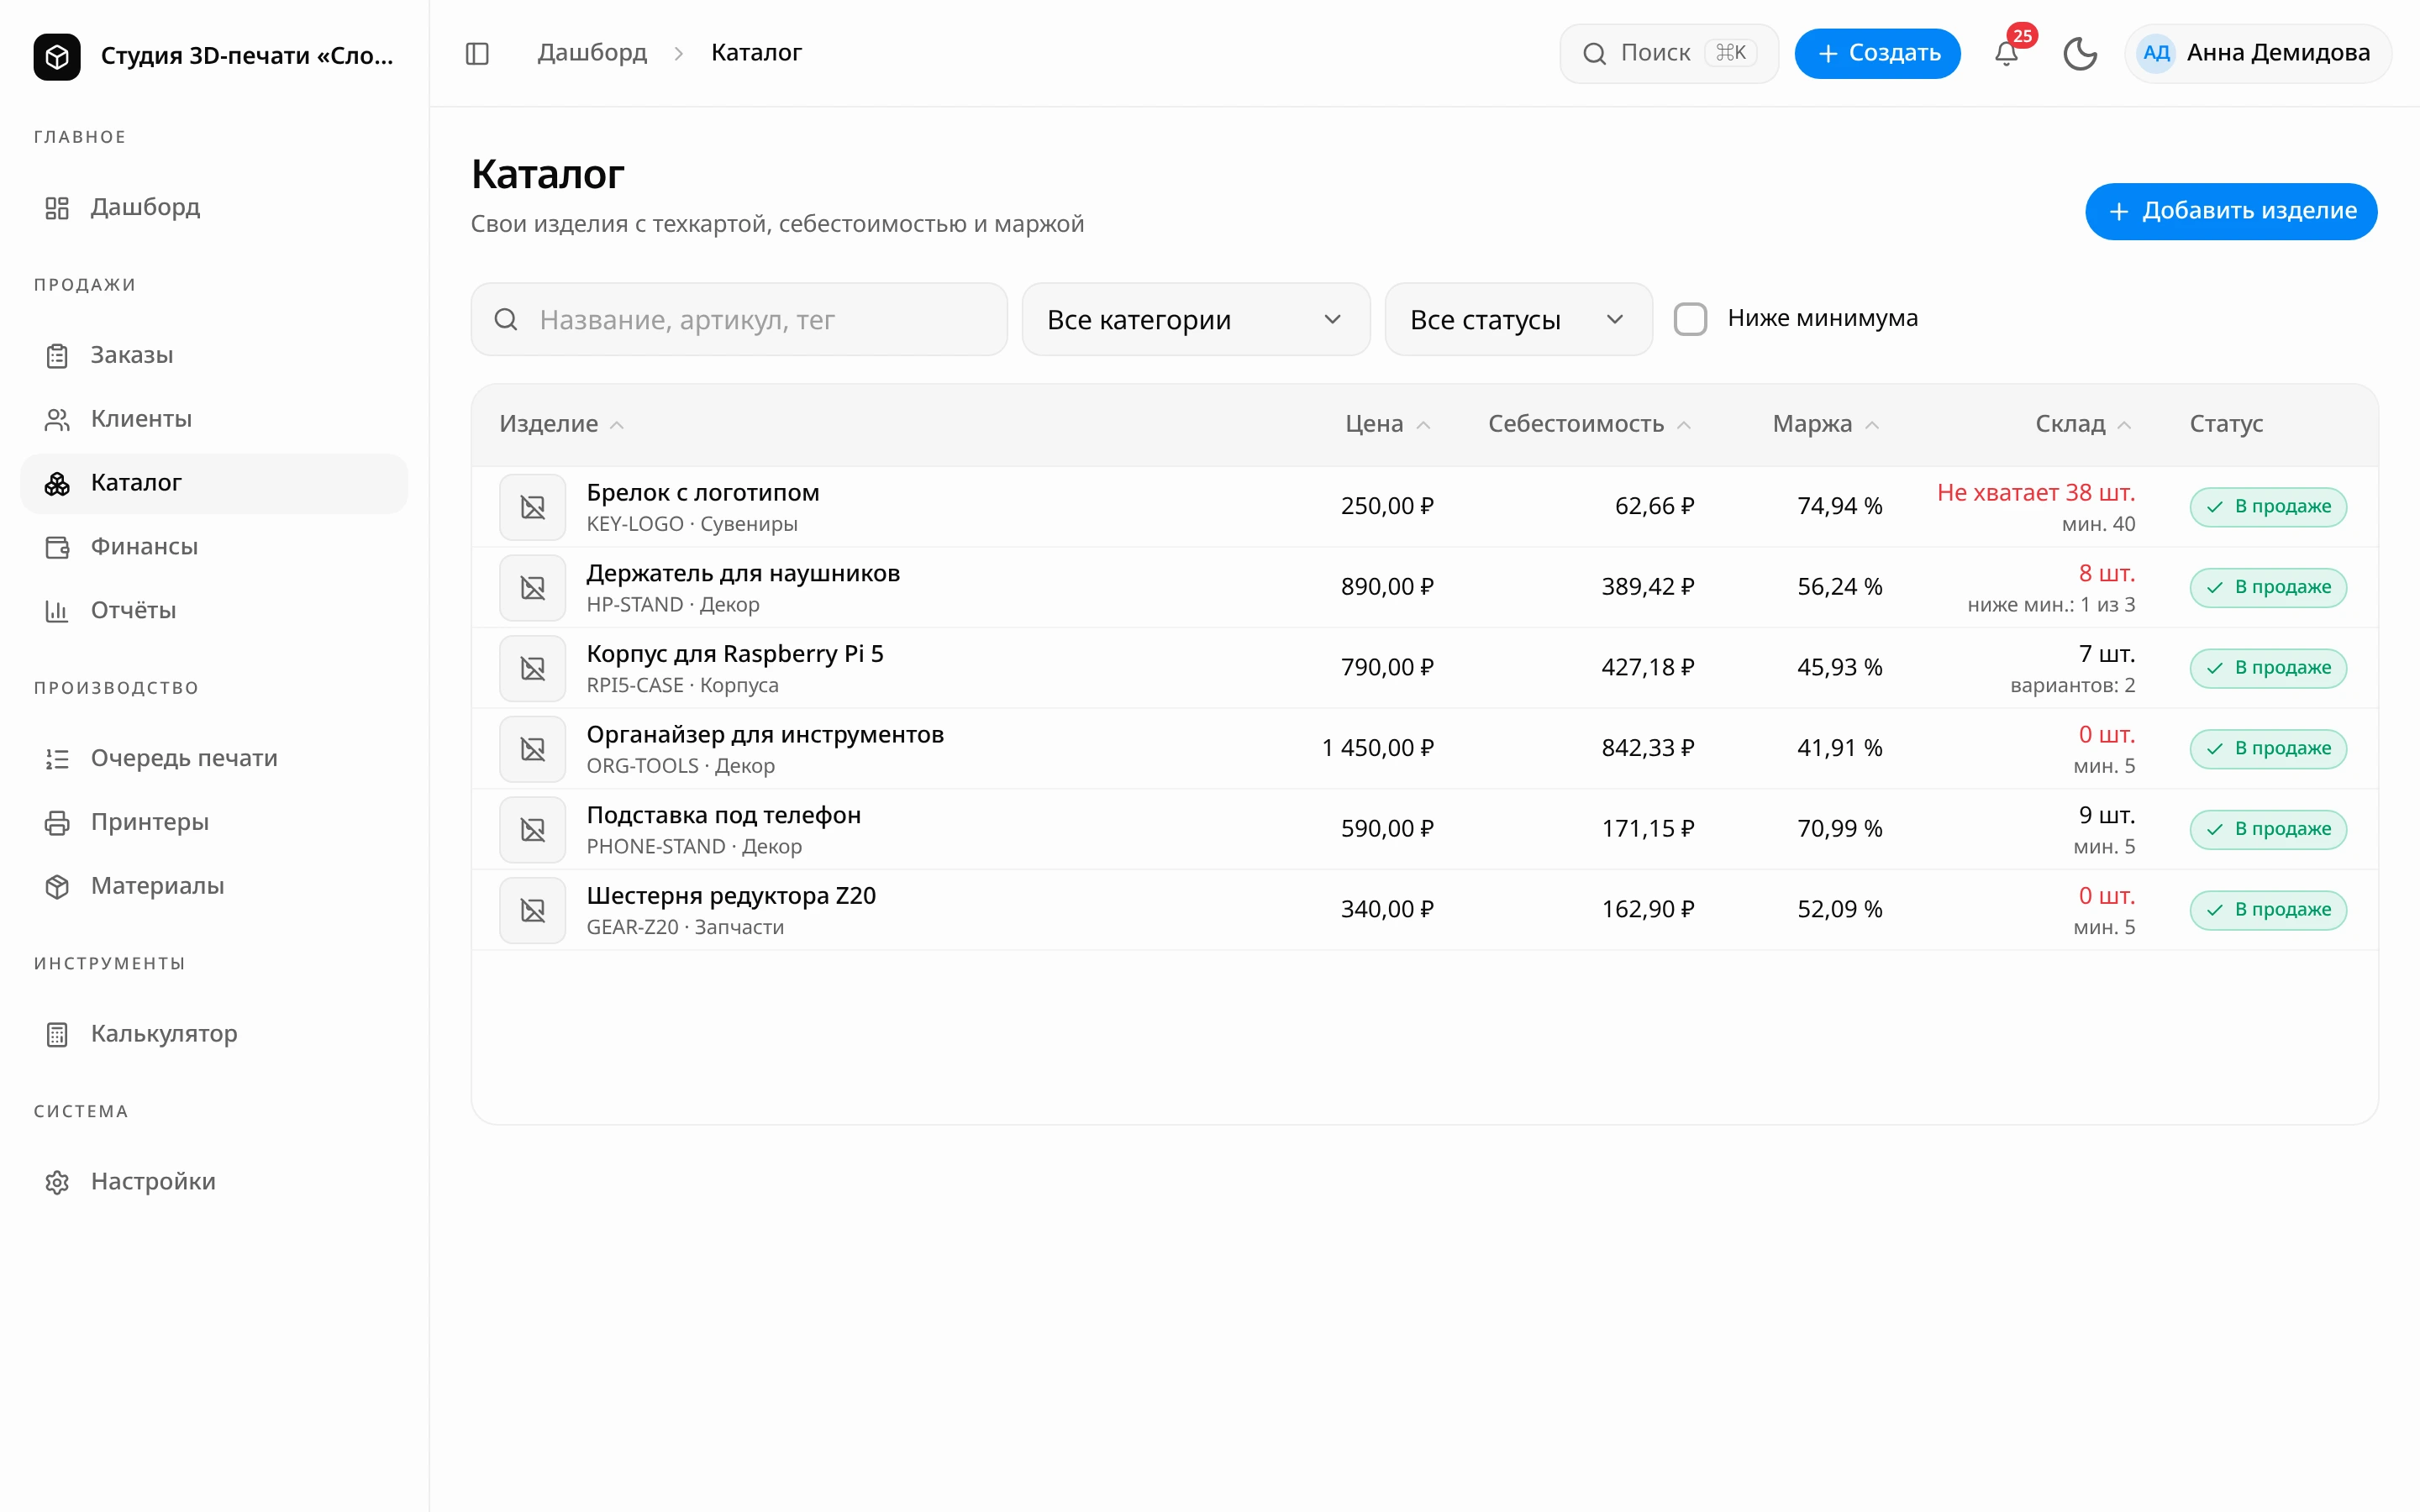
Task: Open Каталог in the sidebar
Action: [x=214, y=483]
